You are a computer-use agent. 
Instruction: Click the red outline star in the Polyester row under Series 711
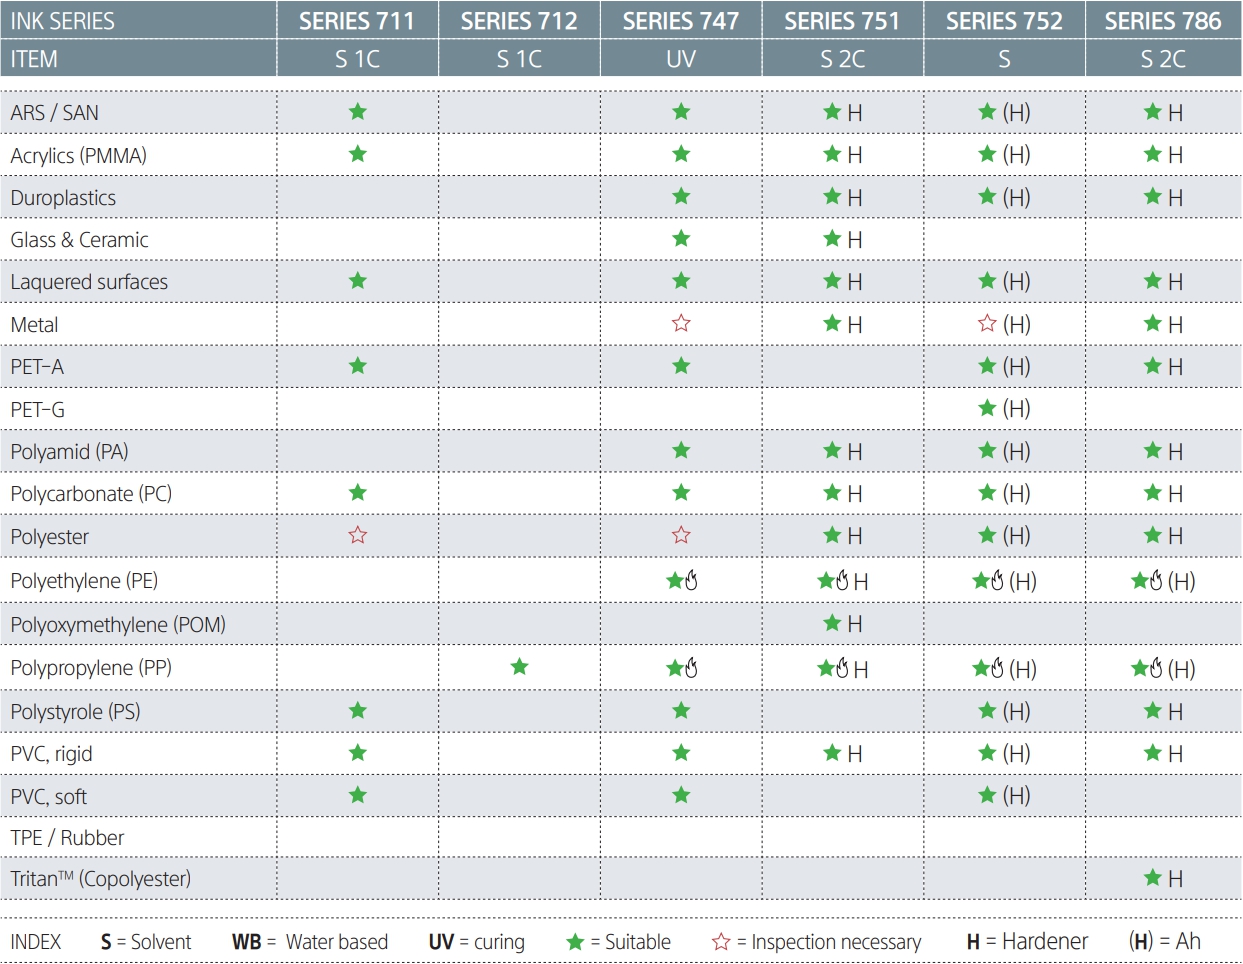[x=358, y=535]
